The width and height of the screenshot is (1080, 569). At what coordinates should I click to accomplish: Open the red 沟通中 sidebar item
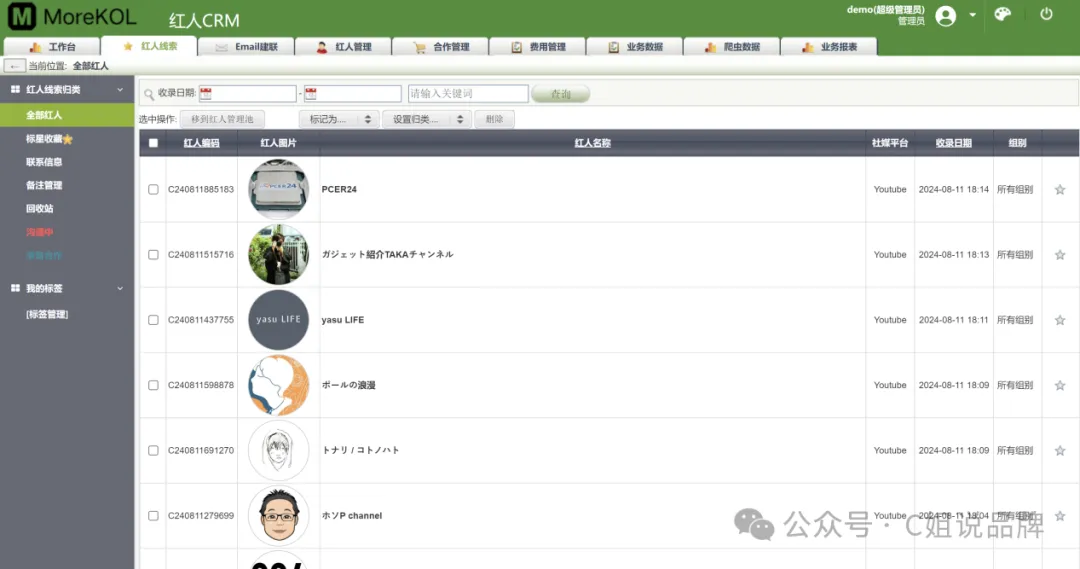39,232
